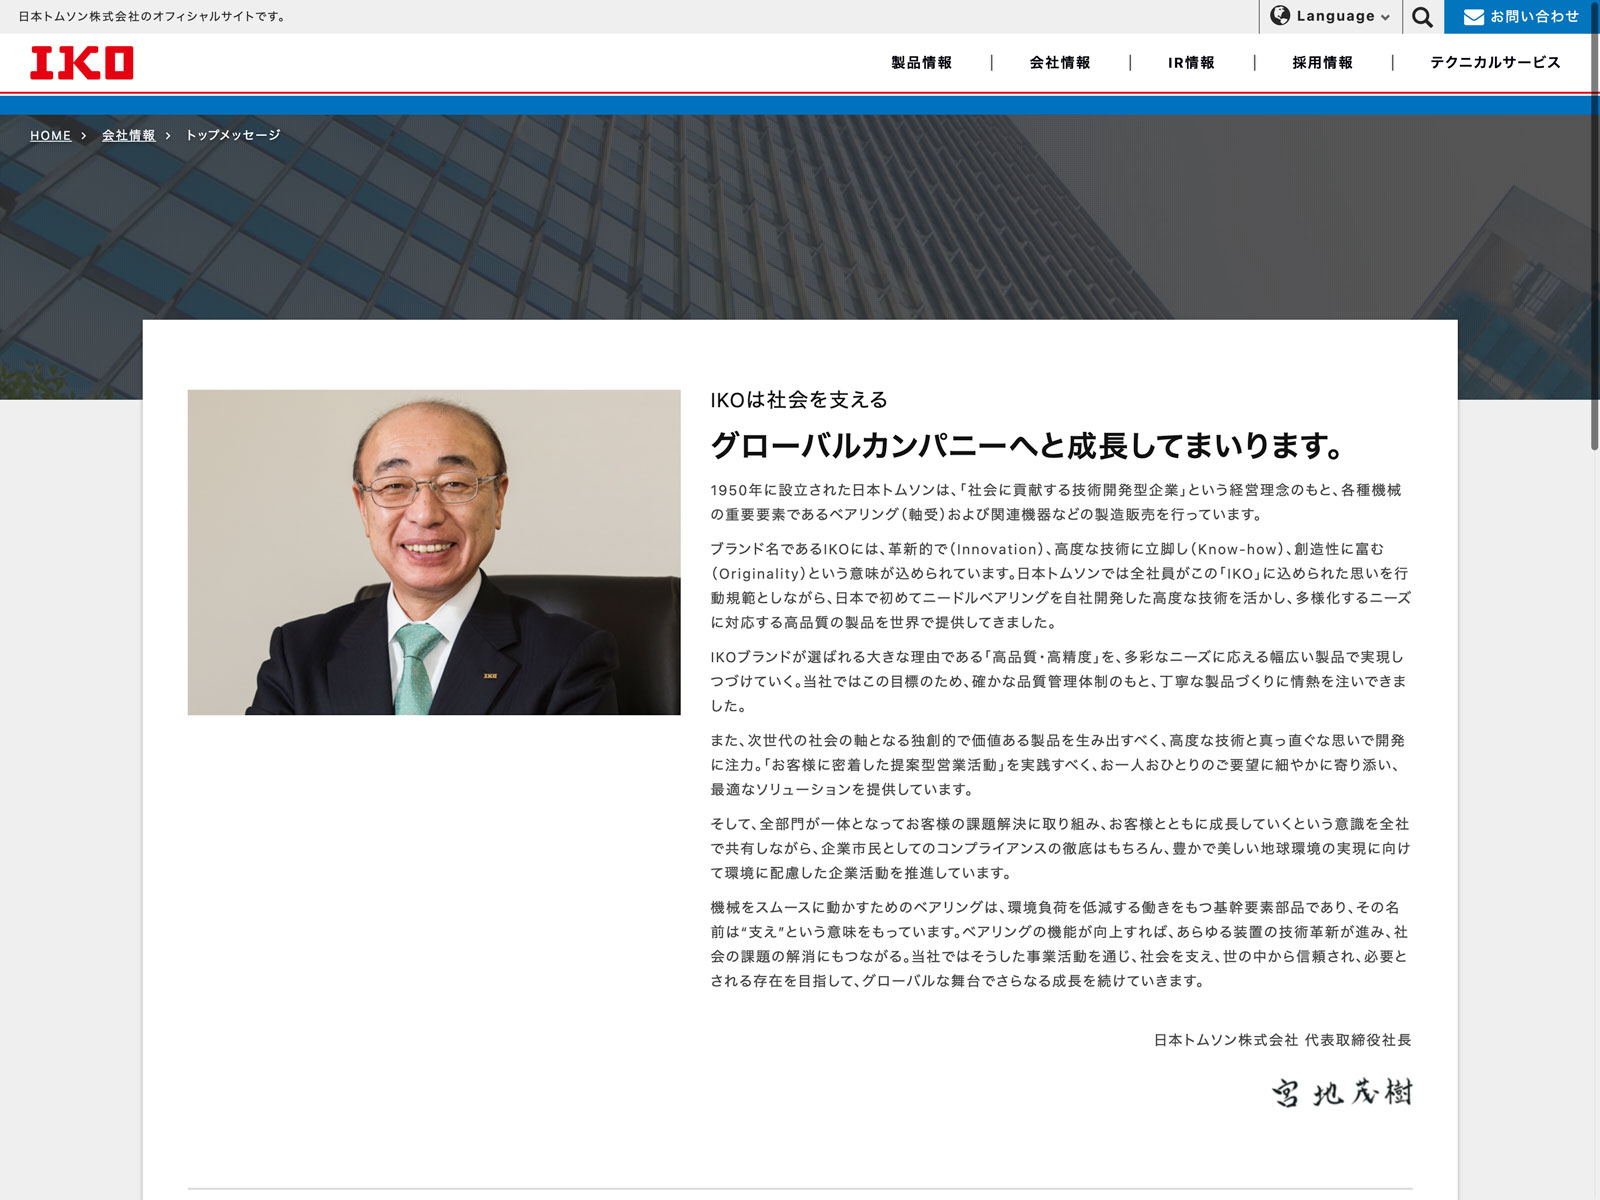Click the グローバルカンパニーへと成長してまいります heading
Viewport: 1600px width, 1200px height.
click(1028, 445)
